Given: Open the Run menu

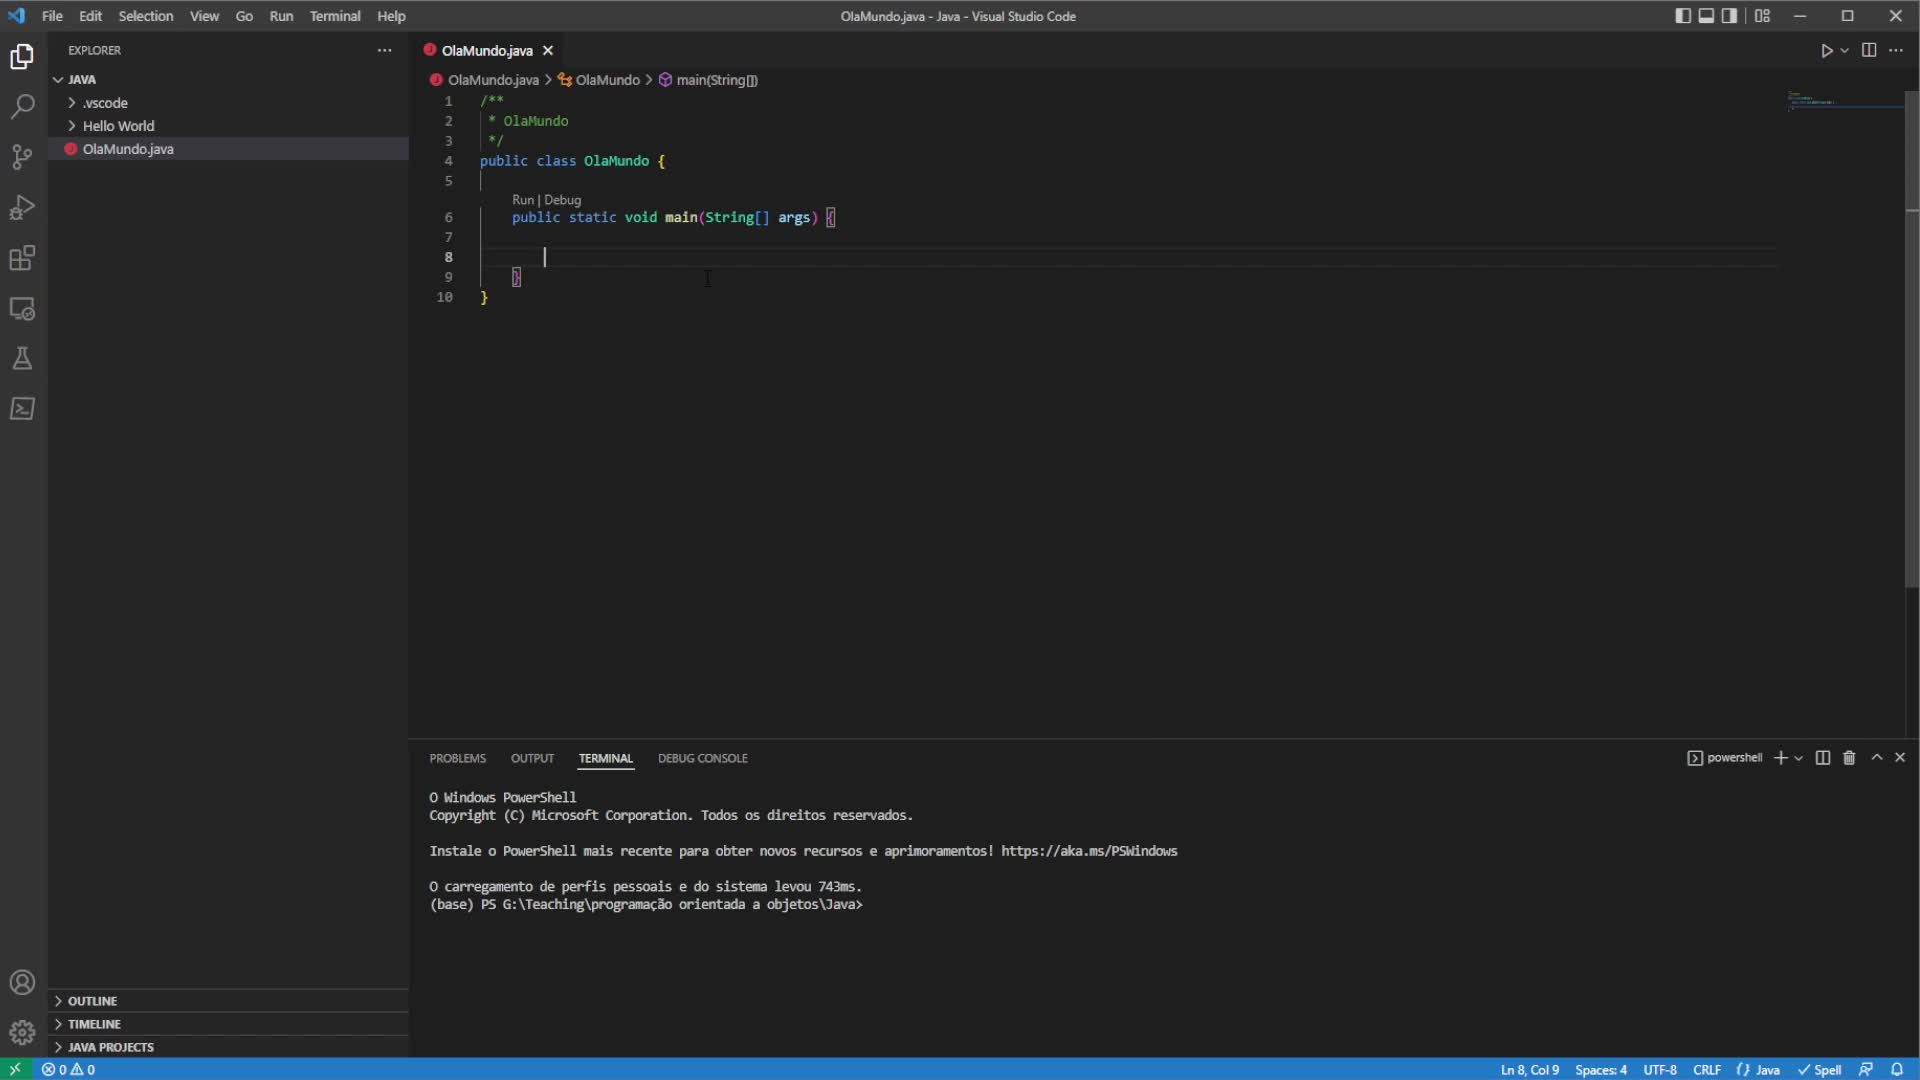Looking at the screenshot, I should coord(281,16).
